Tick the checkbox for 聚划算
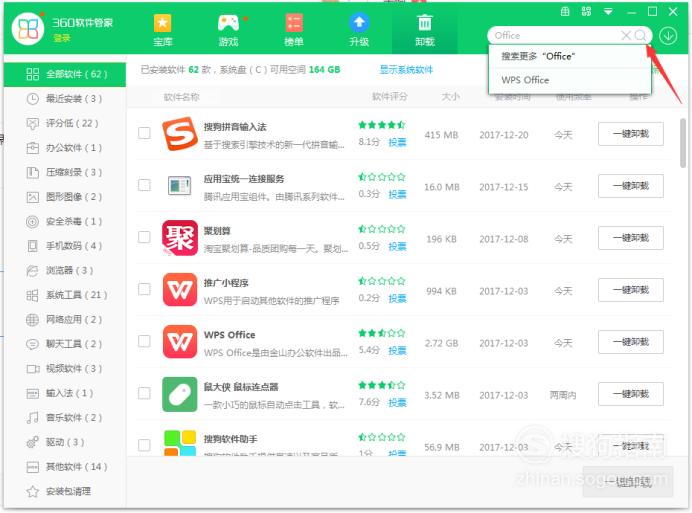This screenshot has width=692, height=513. pos(144,237)
